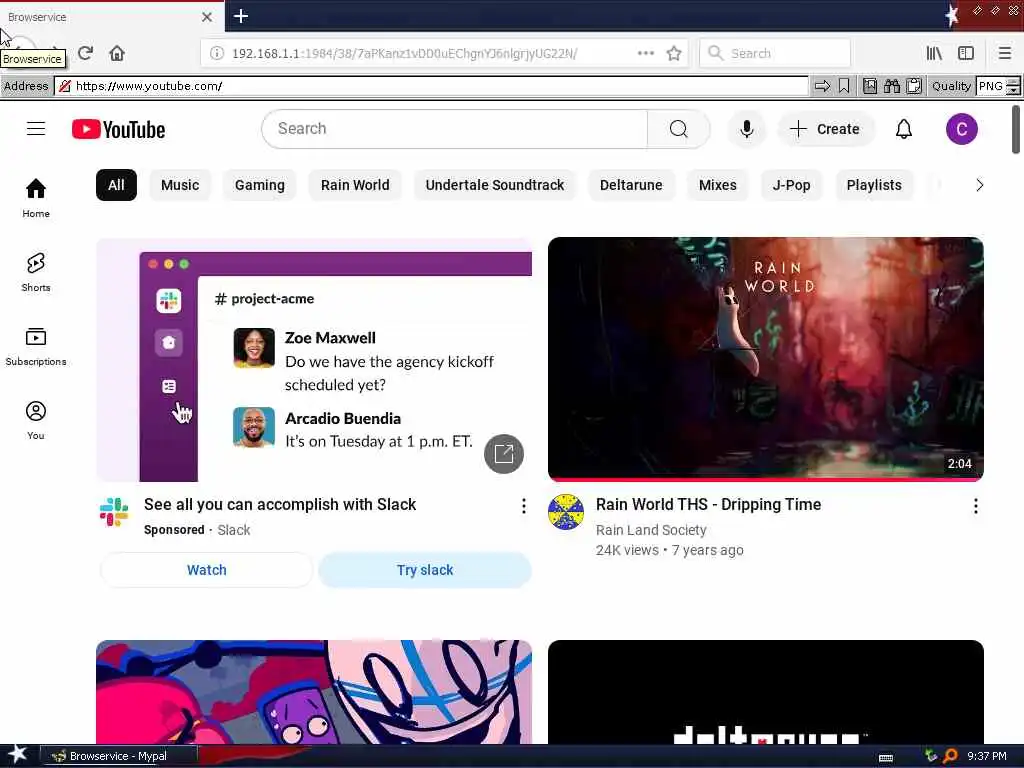This screenshot has width=1024, height=768.
Task: Bookmark page with the star icon
Action: (x=674, y=54)
